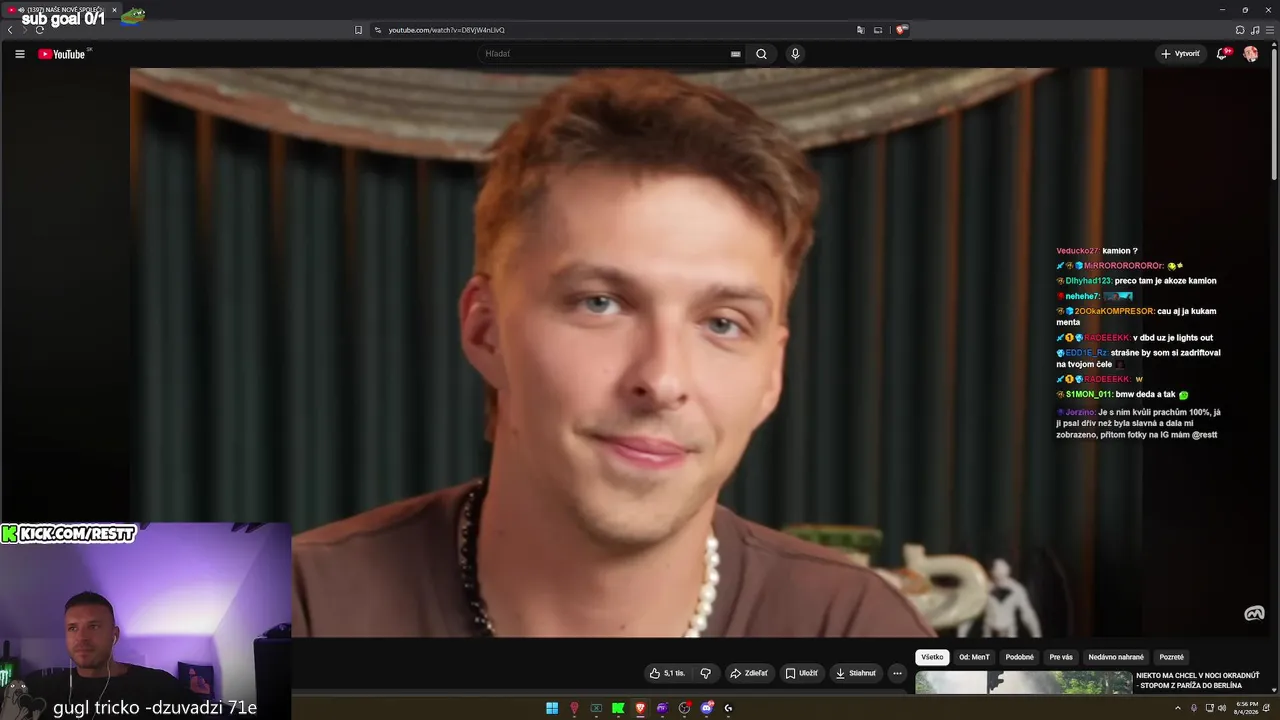This screenshot has width=1280, height=720.
Task: Go to the YouTube home logo
Action: click(62, 54)
